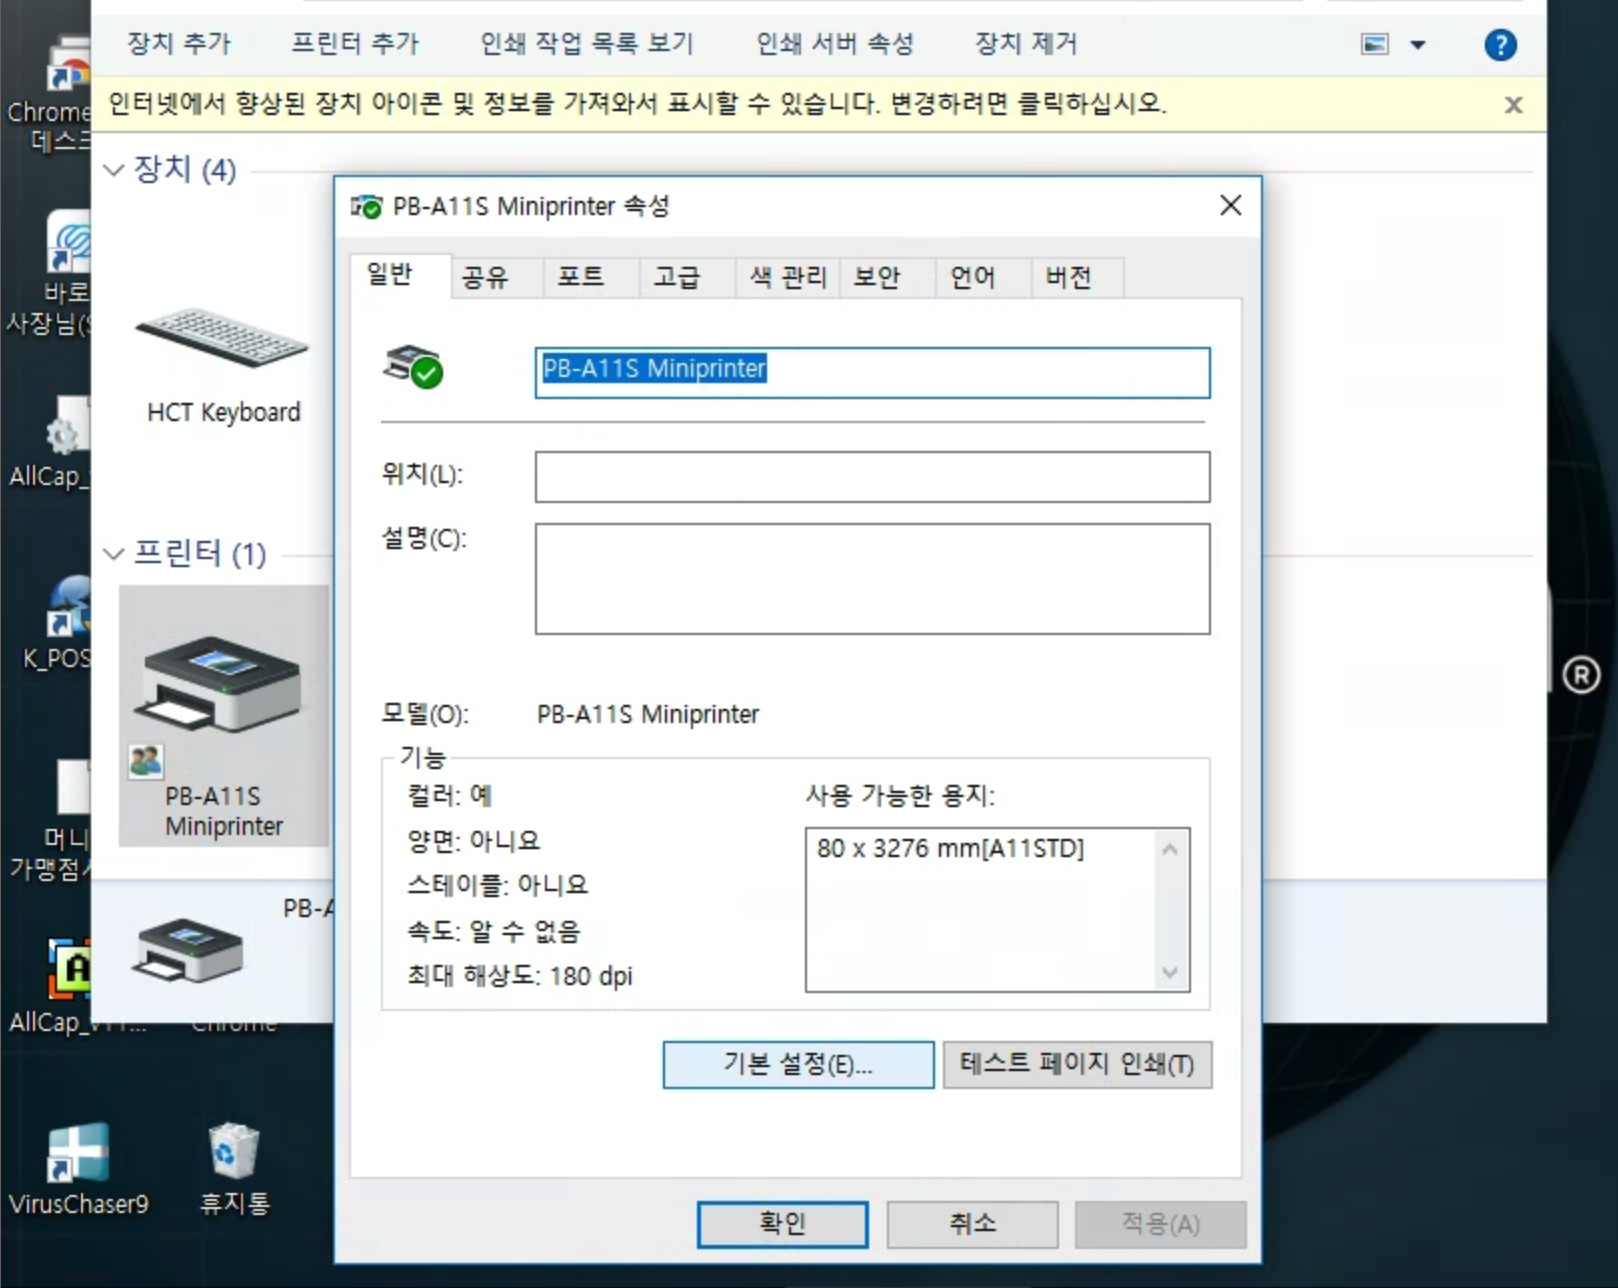Click 장치 제거 in the toolbar
This screenshot has height=1288, width=1618.
[x=1026, y=44]
